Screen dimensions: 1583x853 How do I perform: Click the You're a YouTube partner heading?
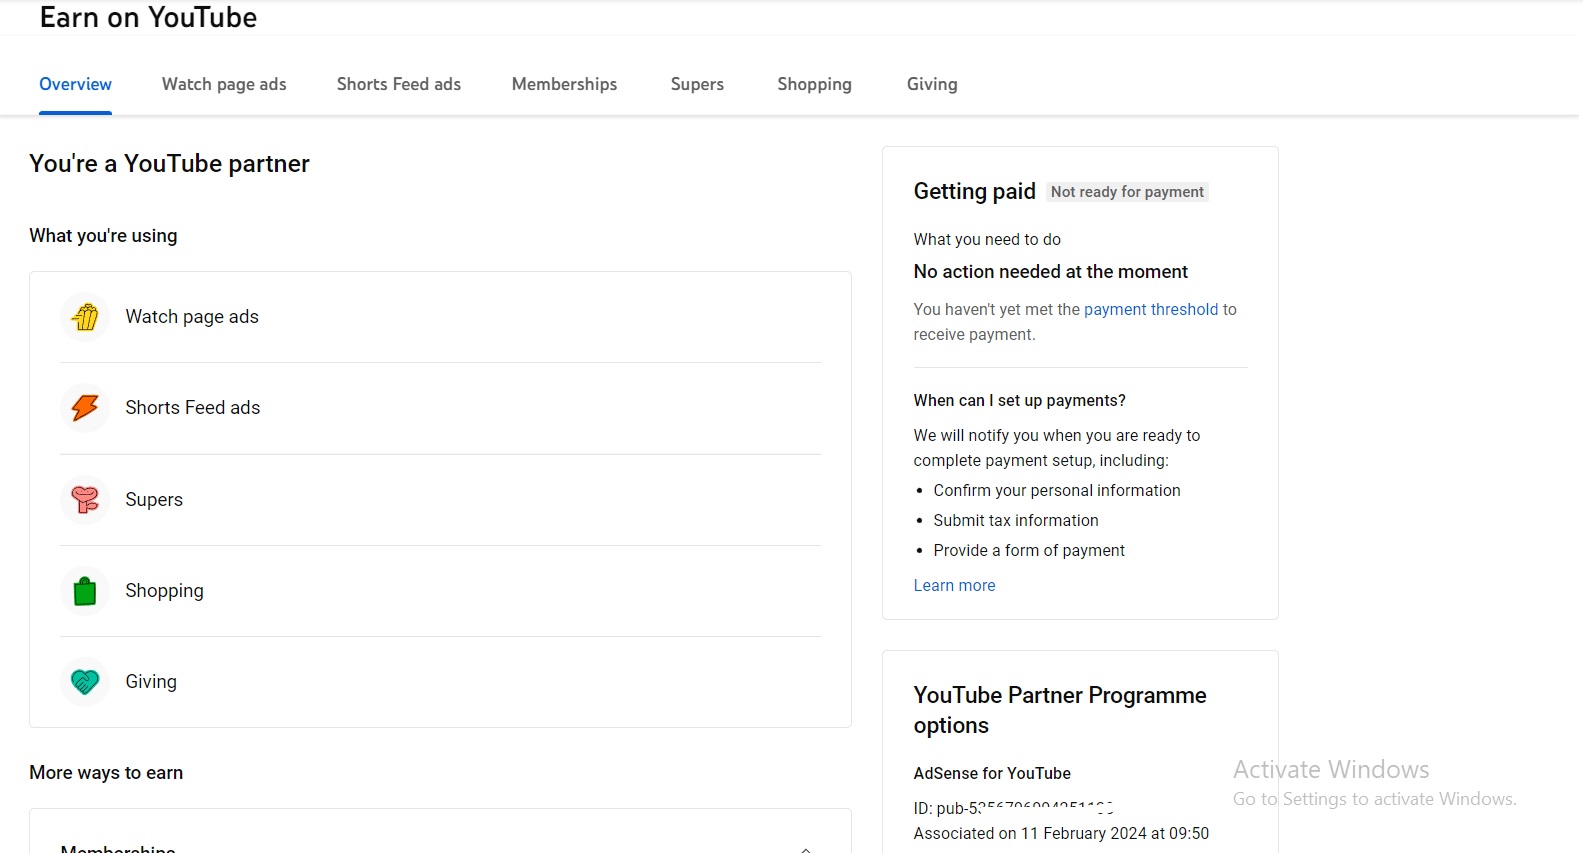click(x=169, y=164)
